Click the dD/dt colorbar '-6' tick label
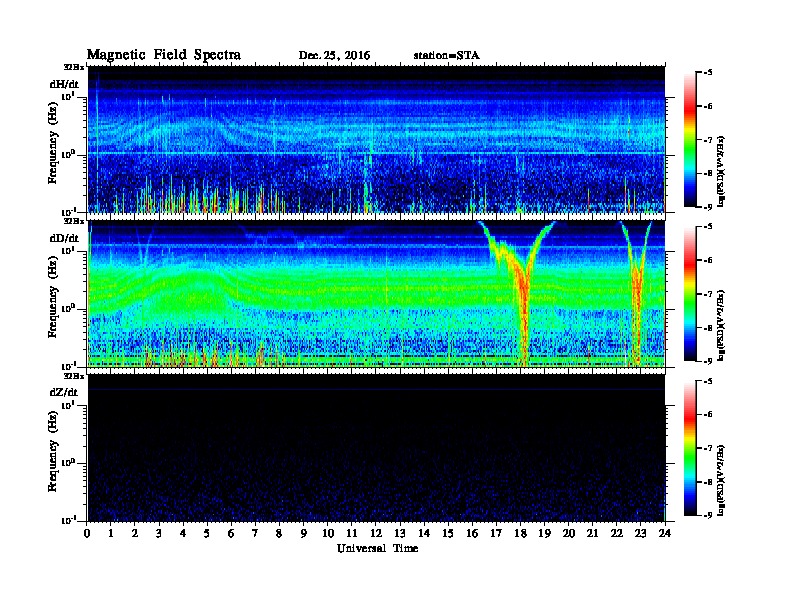The width and height of the screenshot is (792, 612). (707, 260)
